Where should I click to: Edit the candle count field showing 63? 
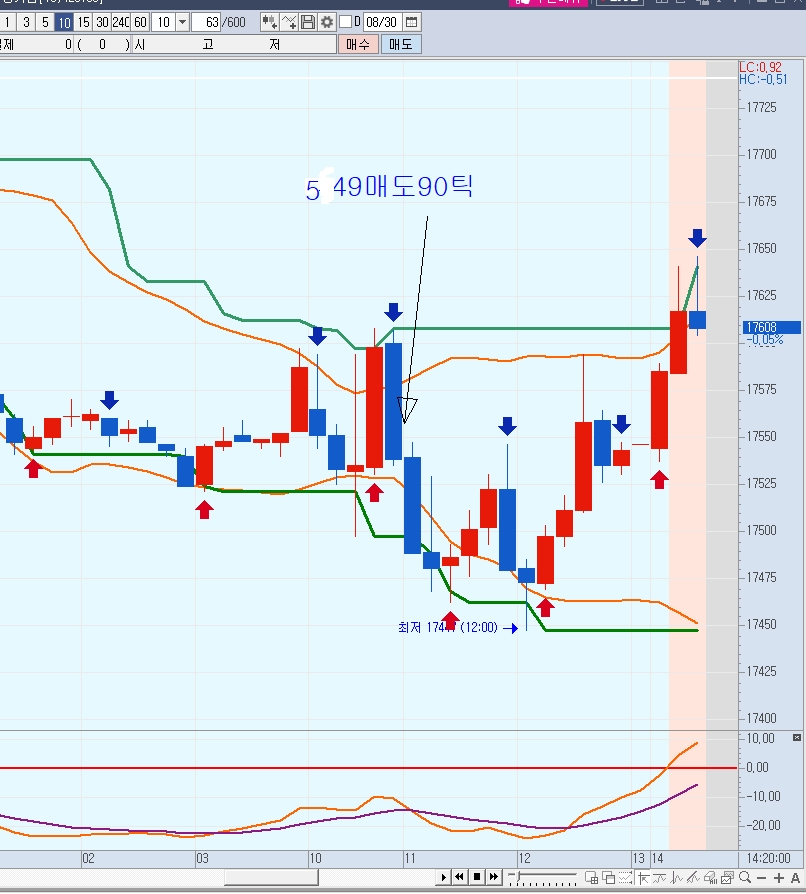click(x=206, y=22)
